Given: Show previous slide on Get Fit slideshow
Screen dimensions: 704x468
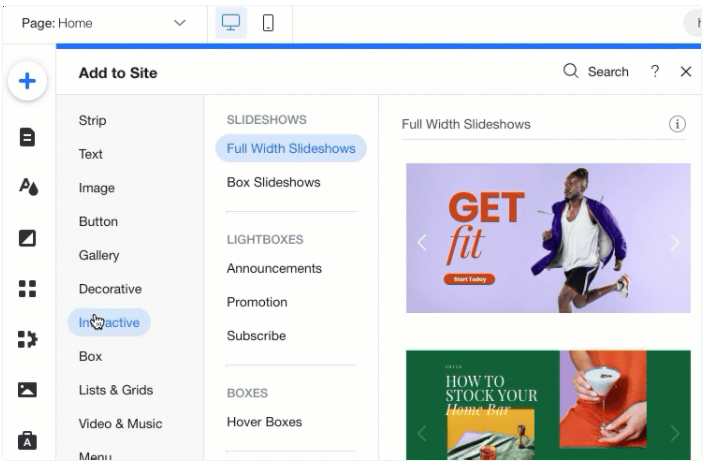Looking at the screenshot, I should pos(422,242).
